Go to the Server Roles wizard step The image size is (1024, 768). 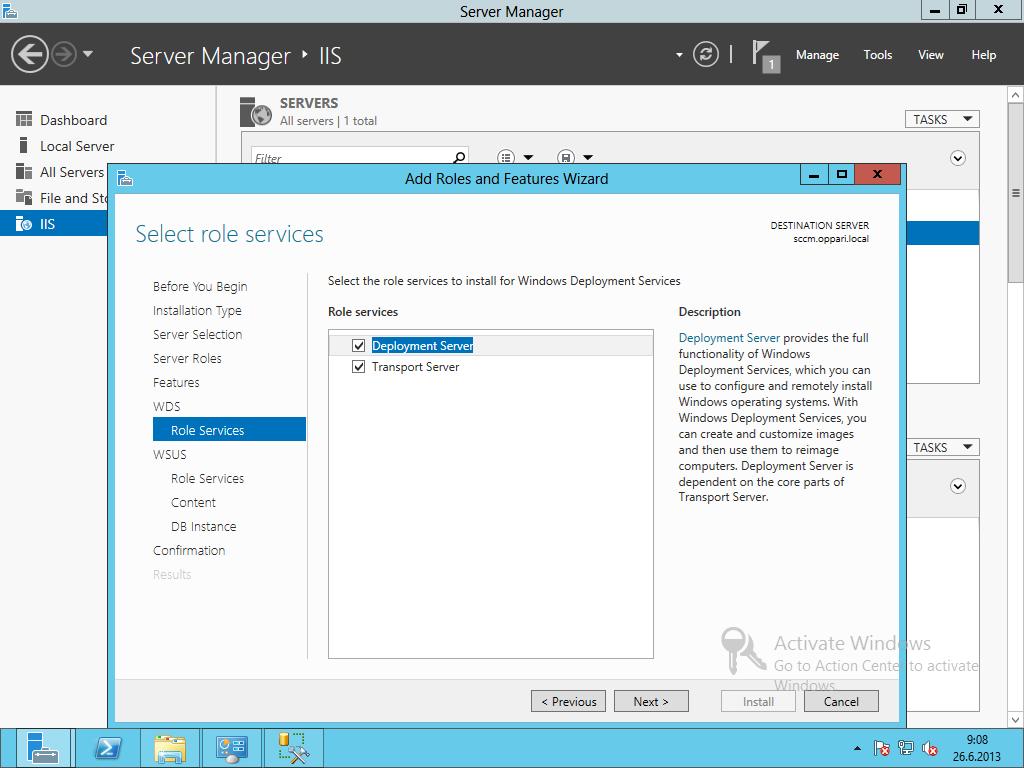click(x=187, y=359)
